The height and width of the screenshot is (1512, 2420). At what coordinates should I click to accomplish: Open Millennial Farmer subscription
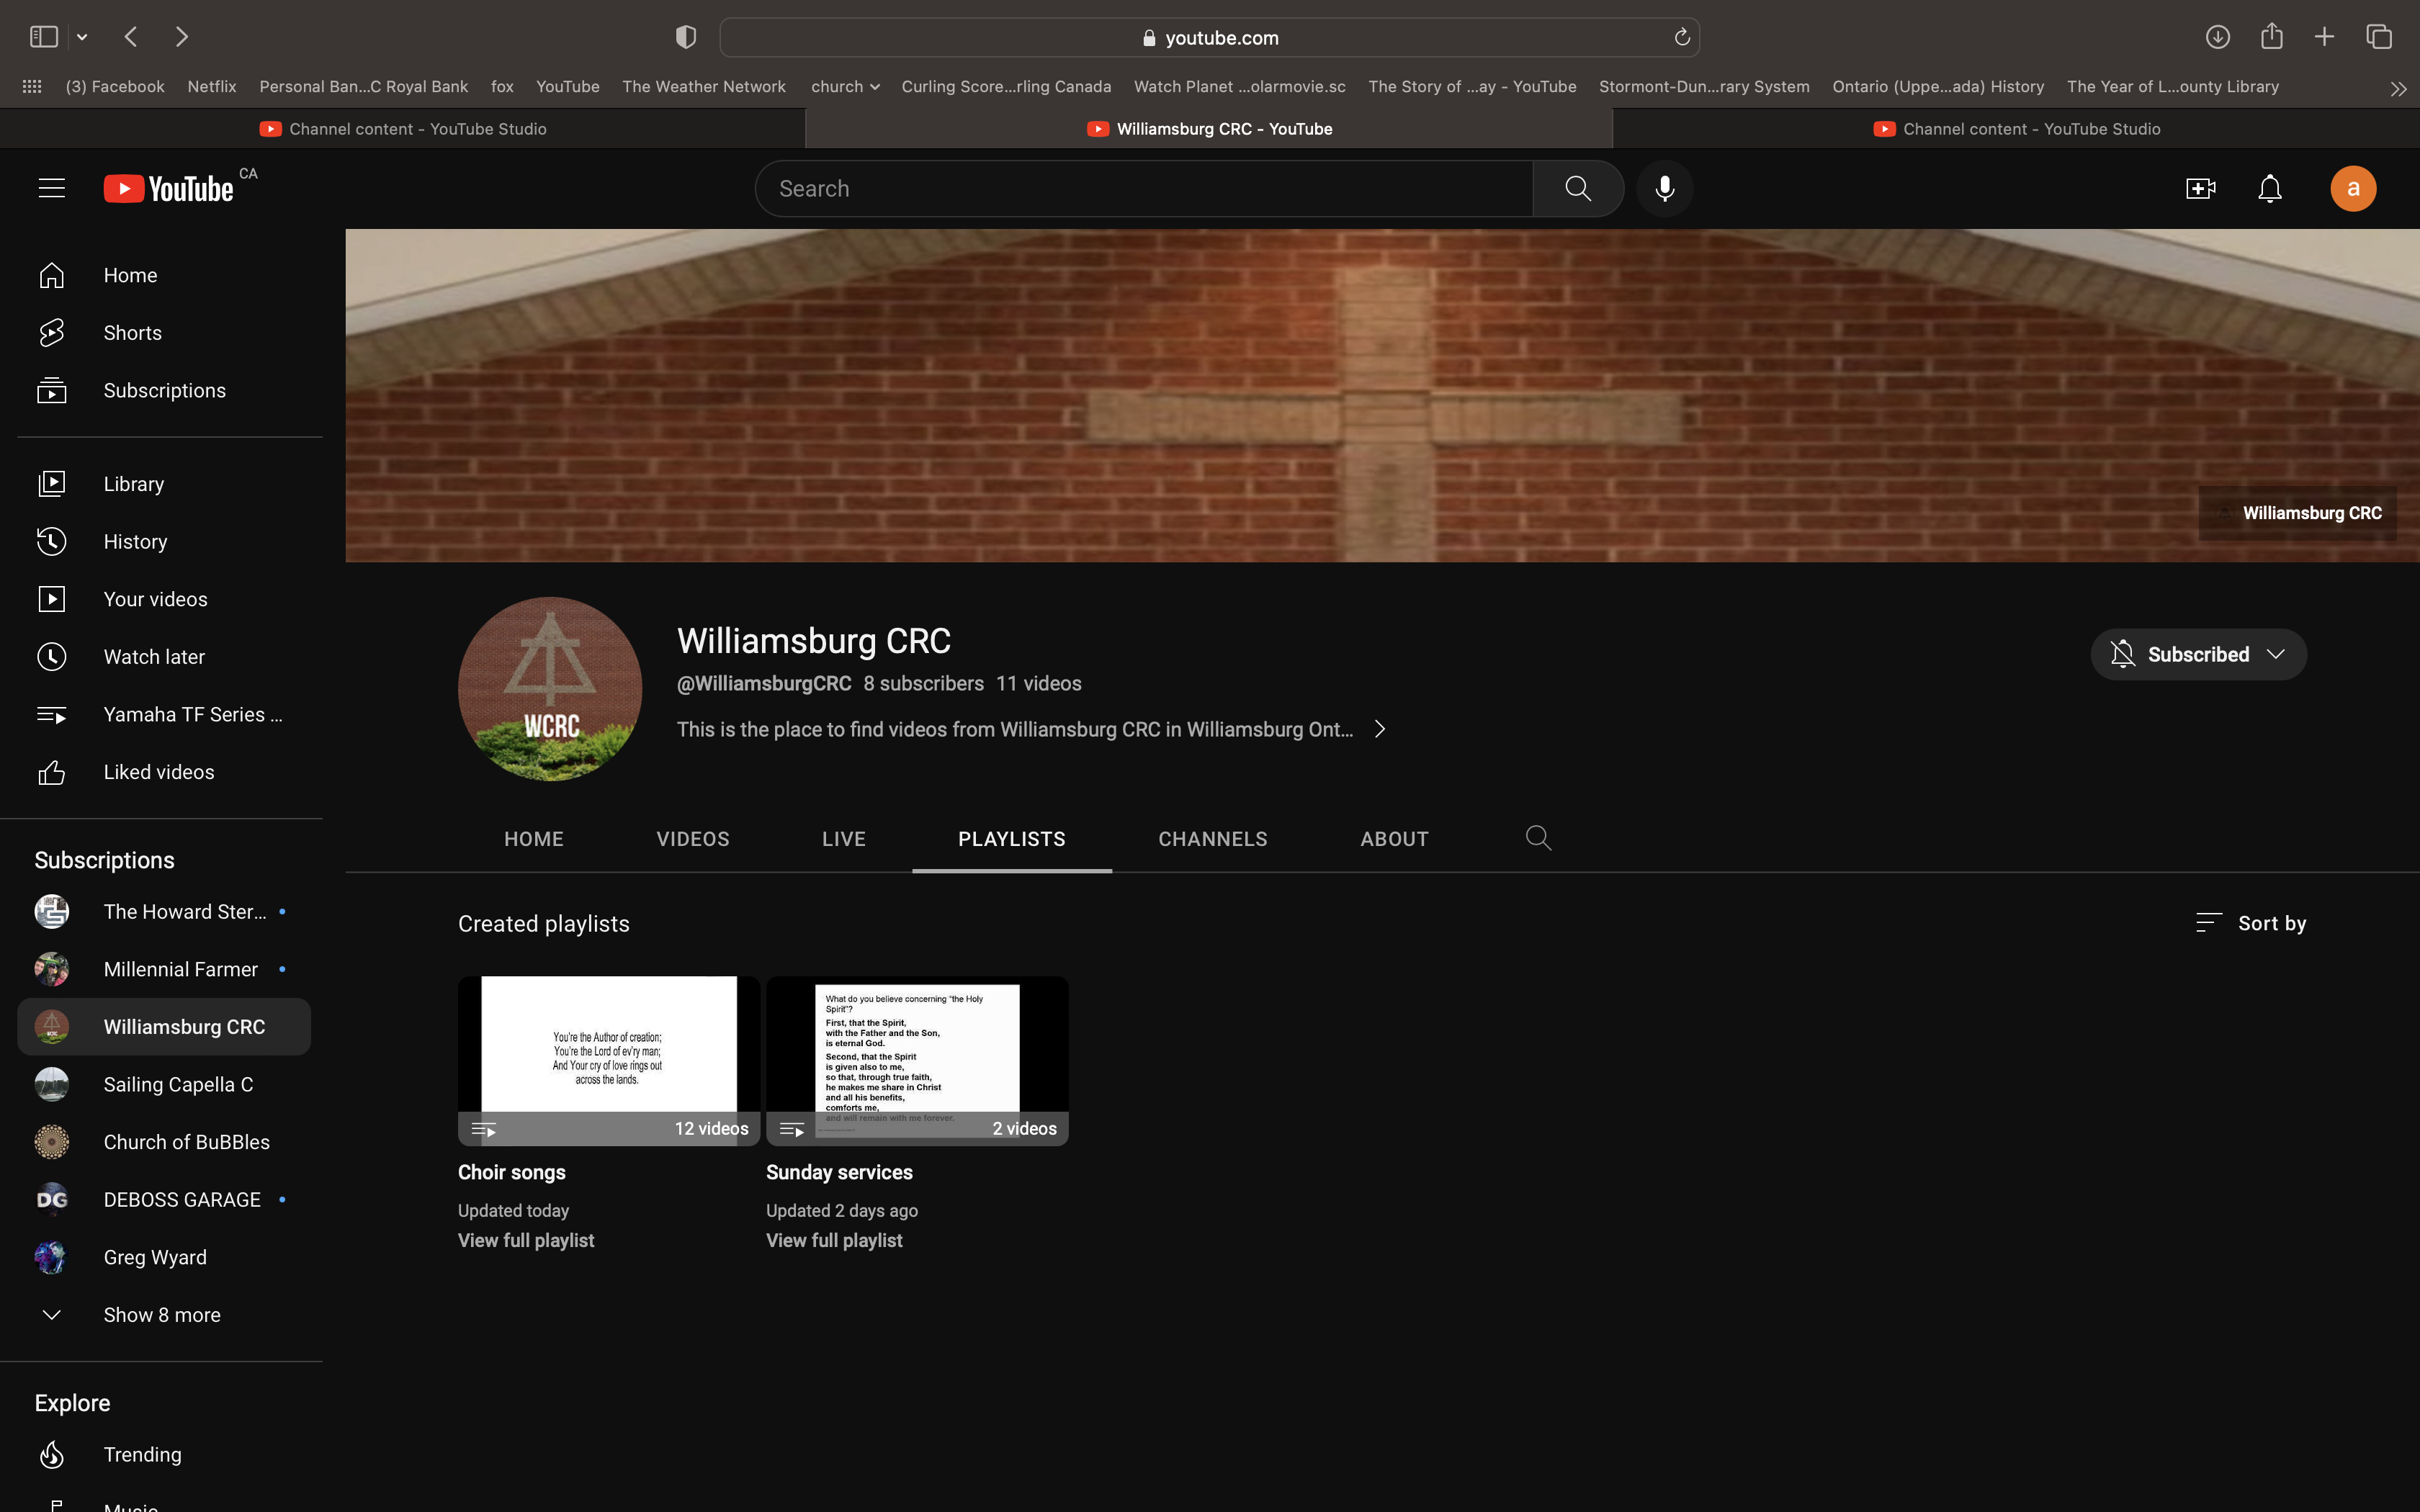(x=164, y=969)
